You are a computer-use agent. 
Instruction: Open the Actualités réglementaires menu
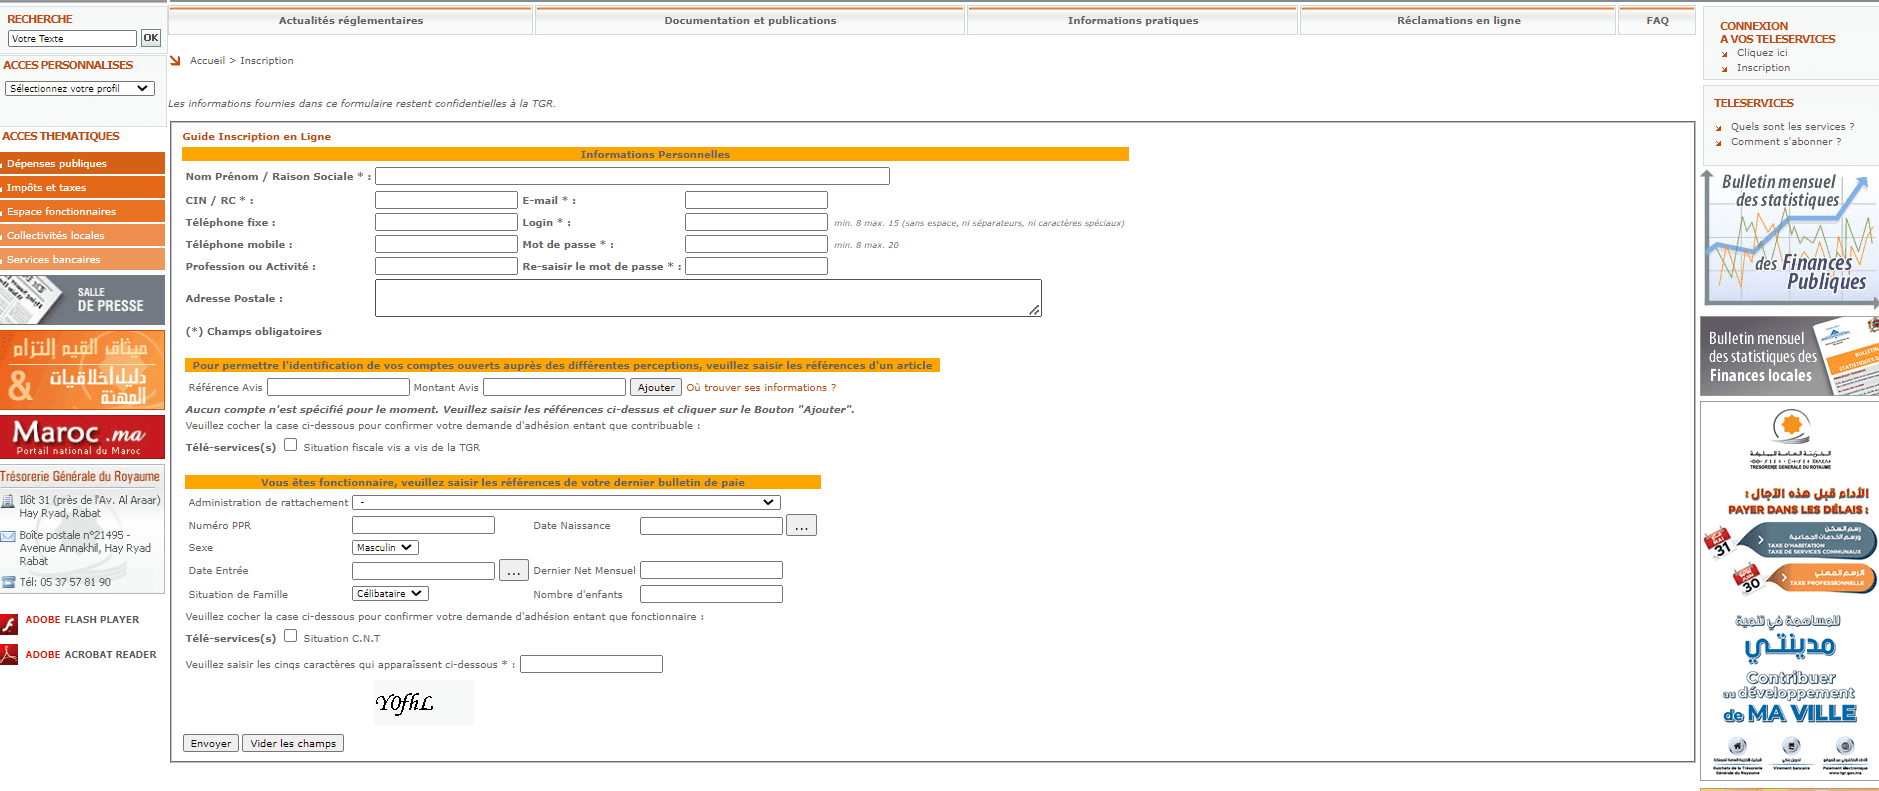(350, 21)
